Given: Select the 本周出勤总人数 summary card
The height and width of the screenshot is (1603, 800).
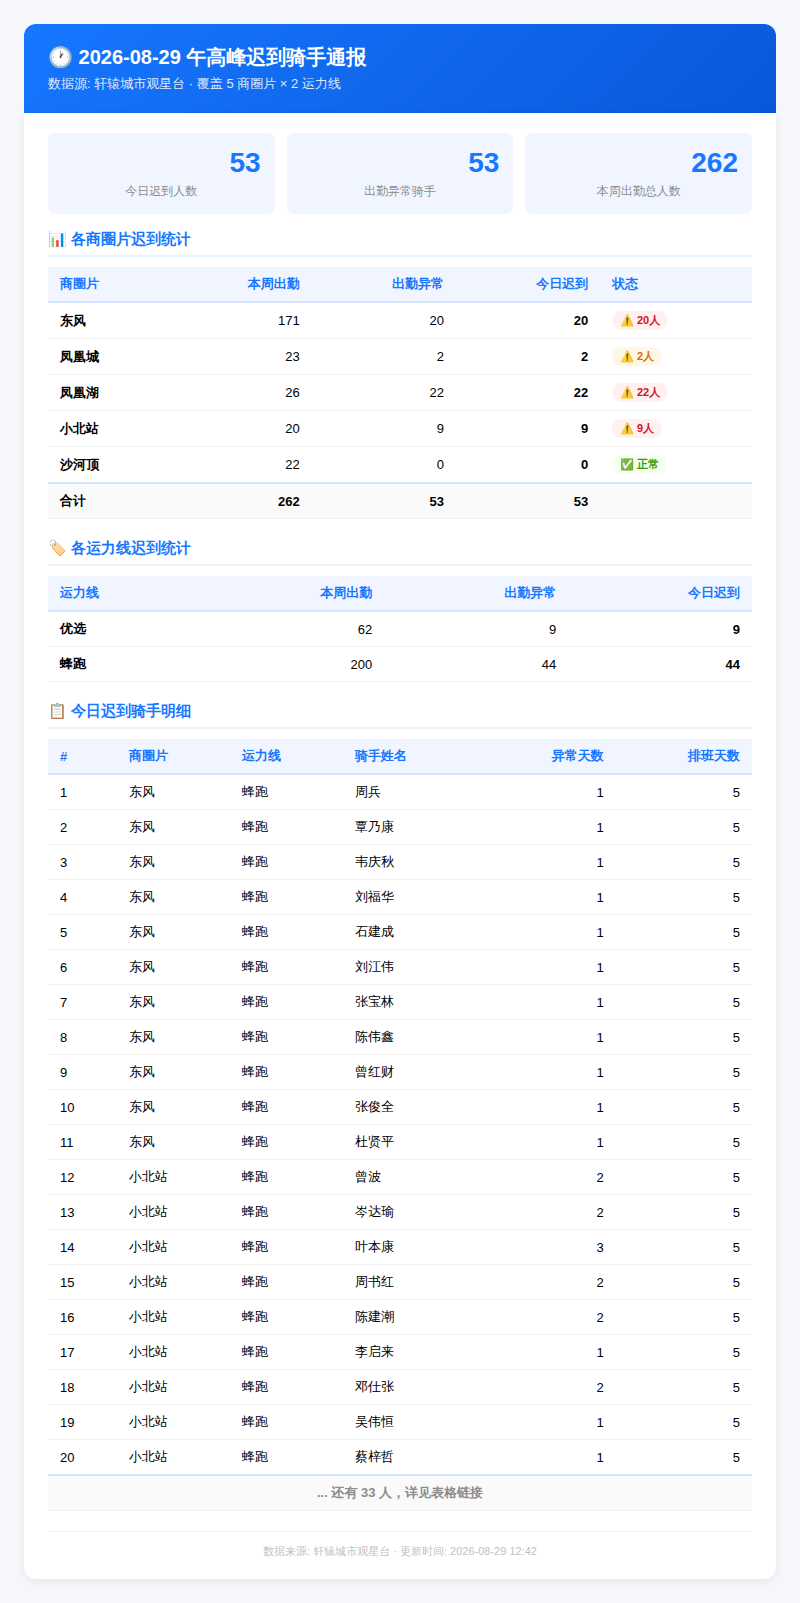Looking at the screenshot, I should [638, 173].
